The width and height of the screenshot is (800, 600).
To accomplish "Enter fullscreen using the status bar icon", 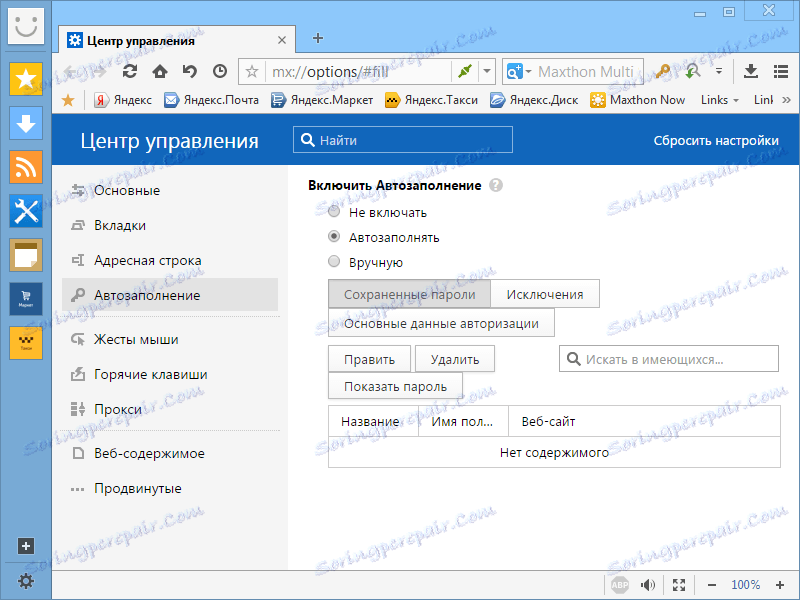I will 679,585.
